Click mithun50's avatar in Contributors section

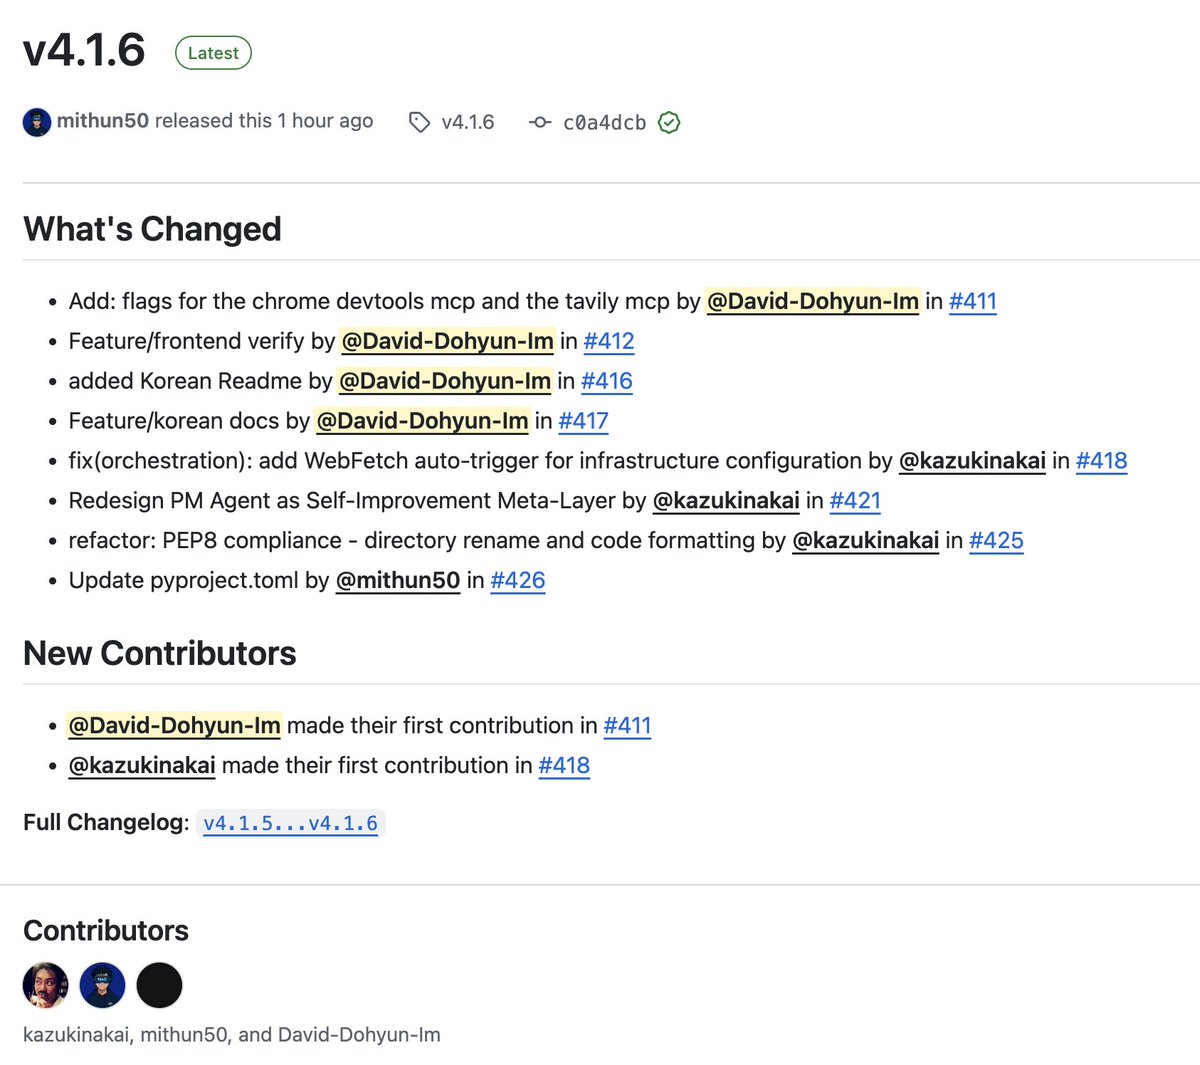(102, 985)
